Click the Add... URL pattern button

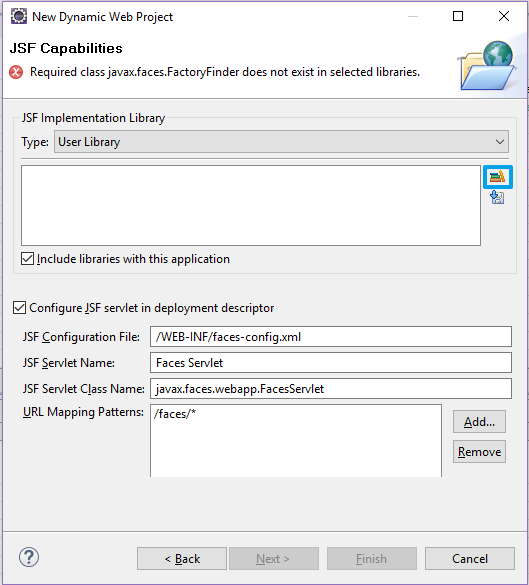pyautogui.click(x=479, y=422)
